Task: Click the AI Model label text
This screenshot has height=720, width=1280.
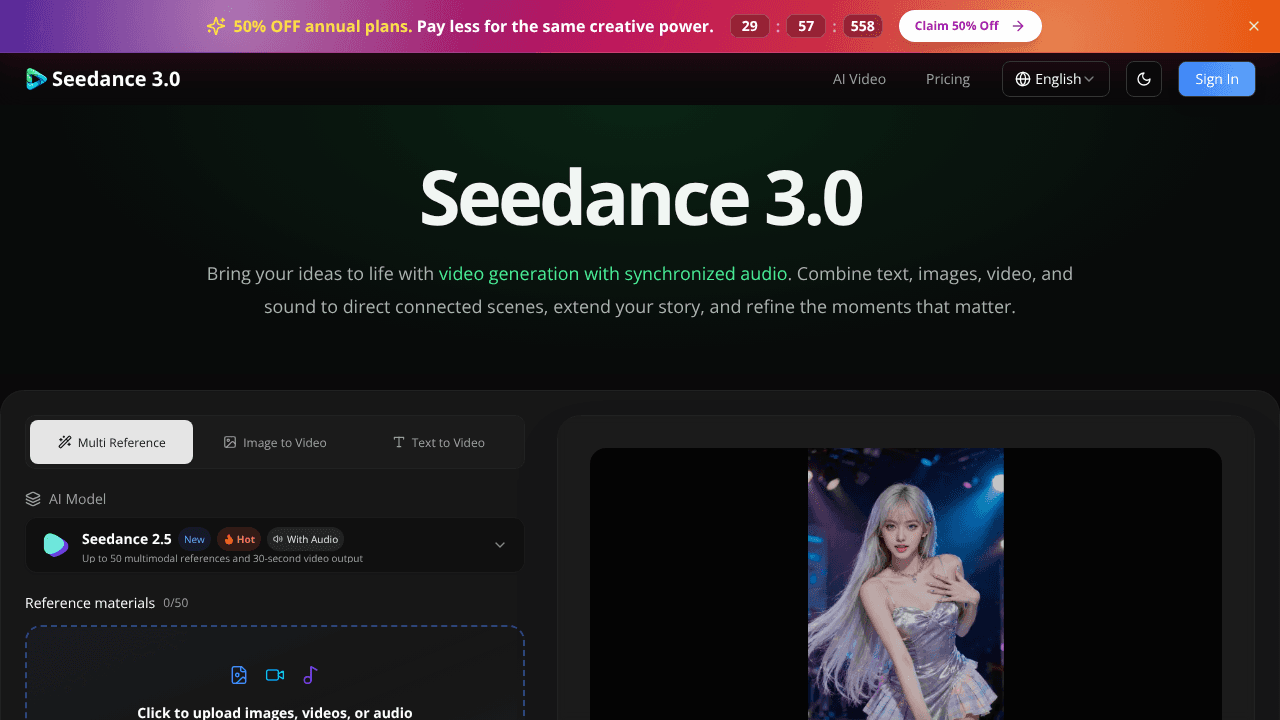Action: point(77,499)
